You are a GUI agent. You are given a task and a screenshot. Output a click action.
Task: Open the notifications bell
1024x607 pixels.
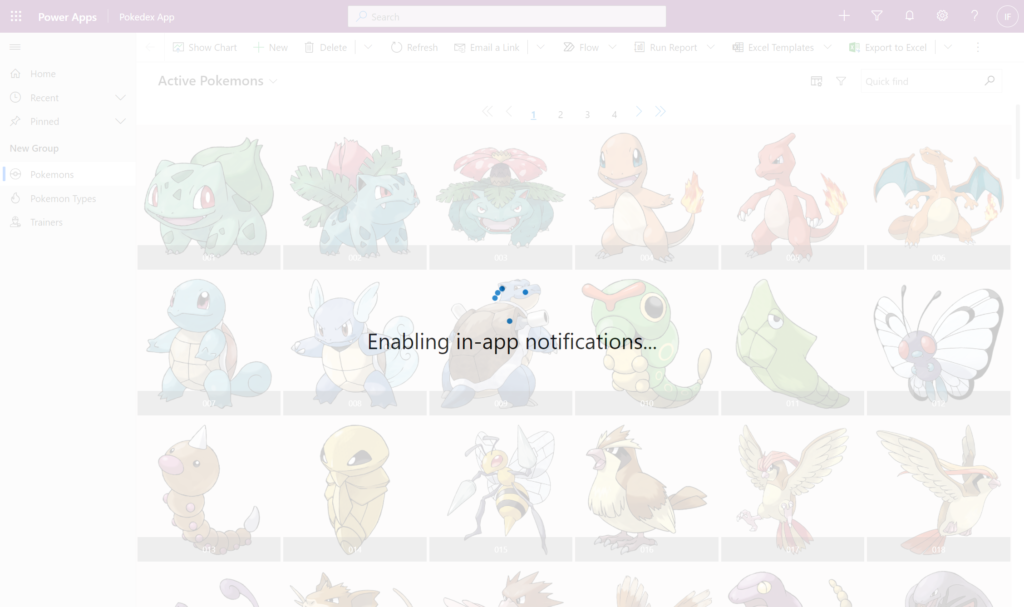click(909, 16)
